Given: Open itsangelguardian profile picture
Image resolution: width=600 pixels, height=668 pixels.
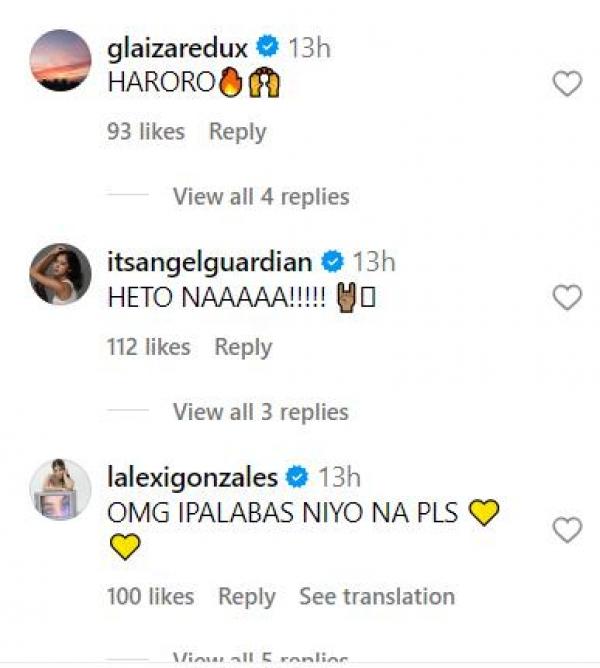Looking at the screenshot, I should (60, 274).
